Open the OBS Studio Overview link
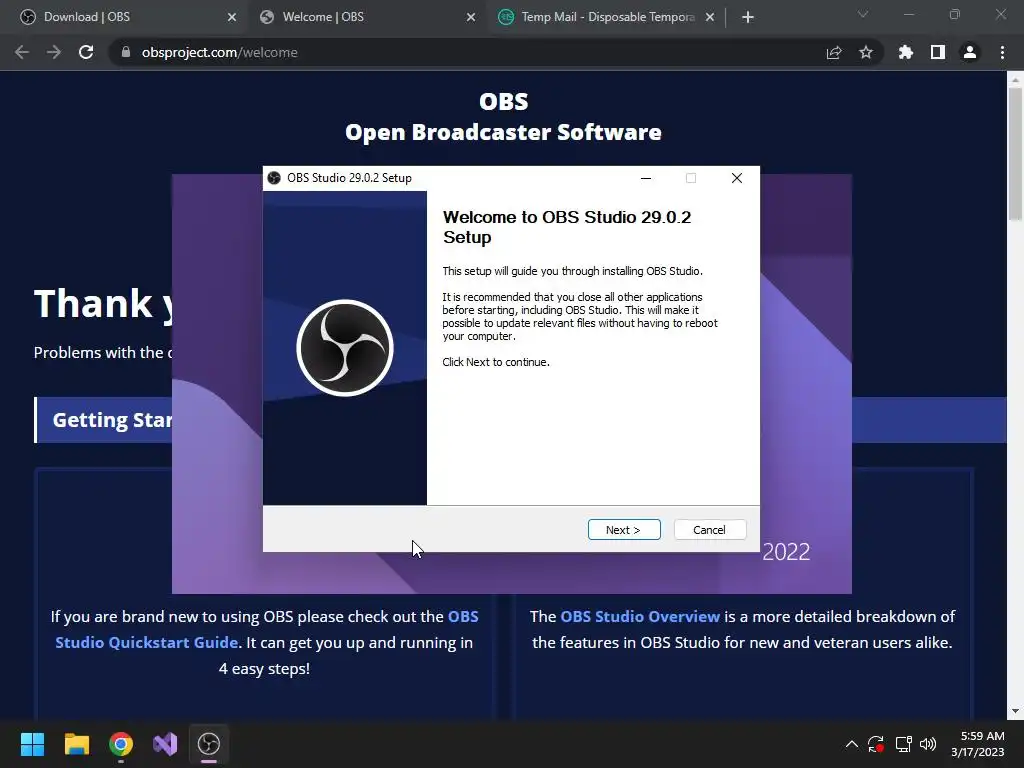 (640, 616)
